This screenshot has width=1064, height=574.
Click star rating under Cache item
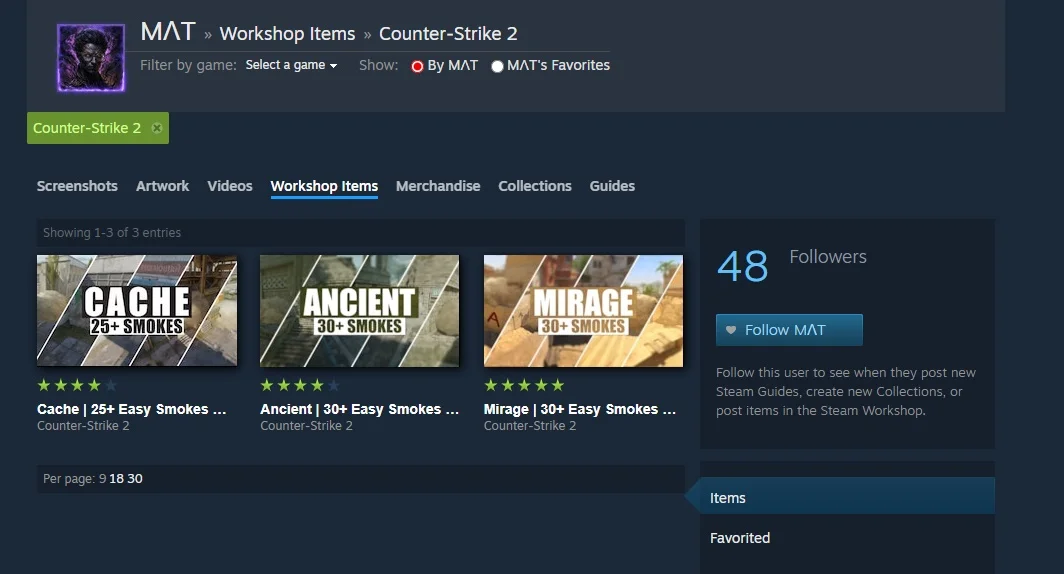[x=77, y=385]
